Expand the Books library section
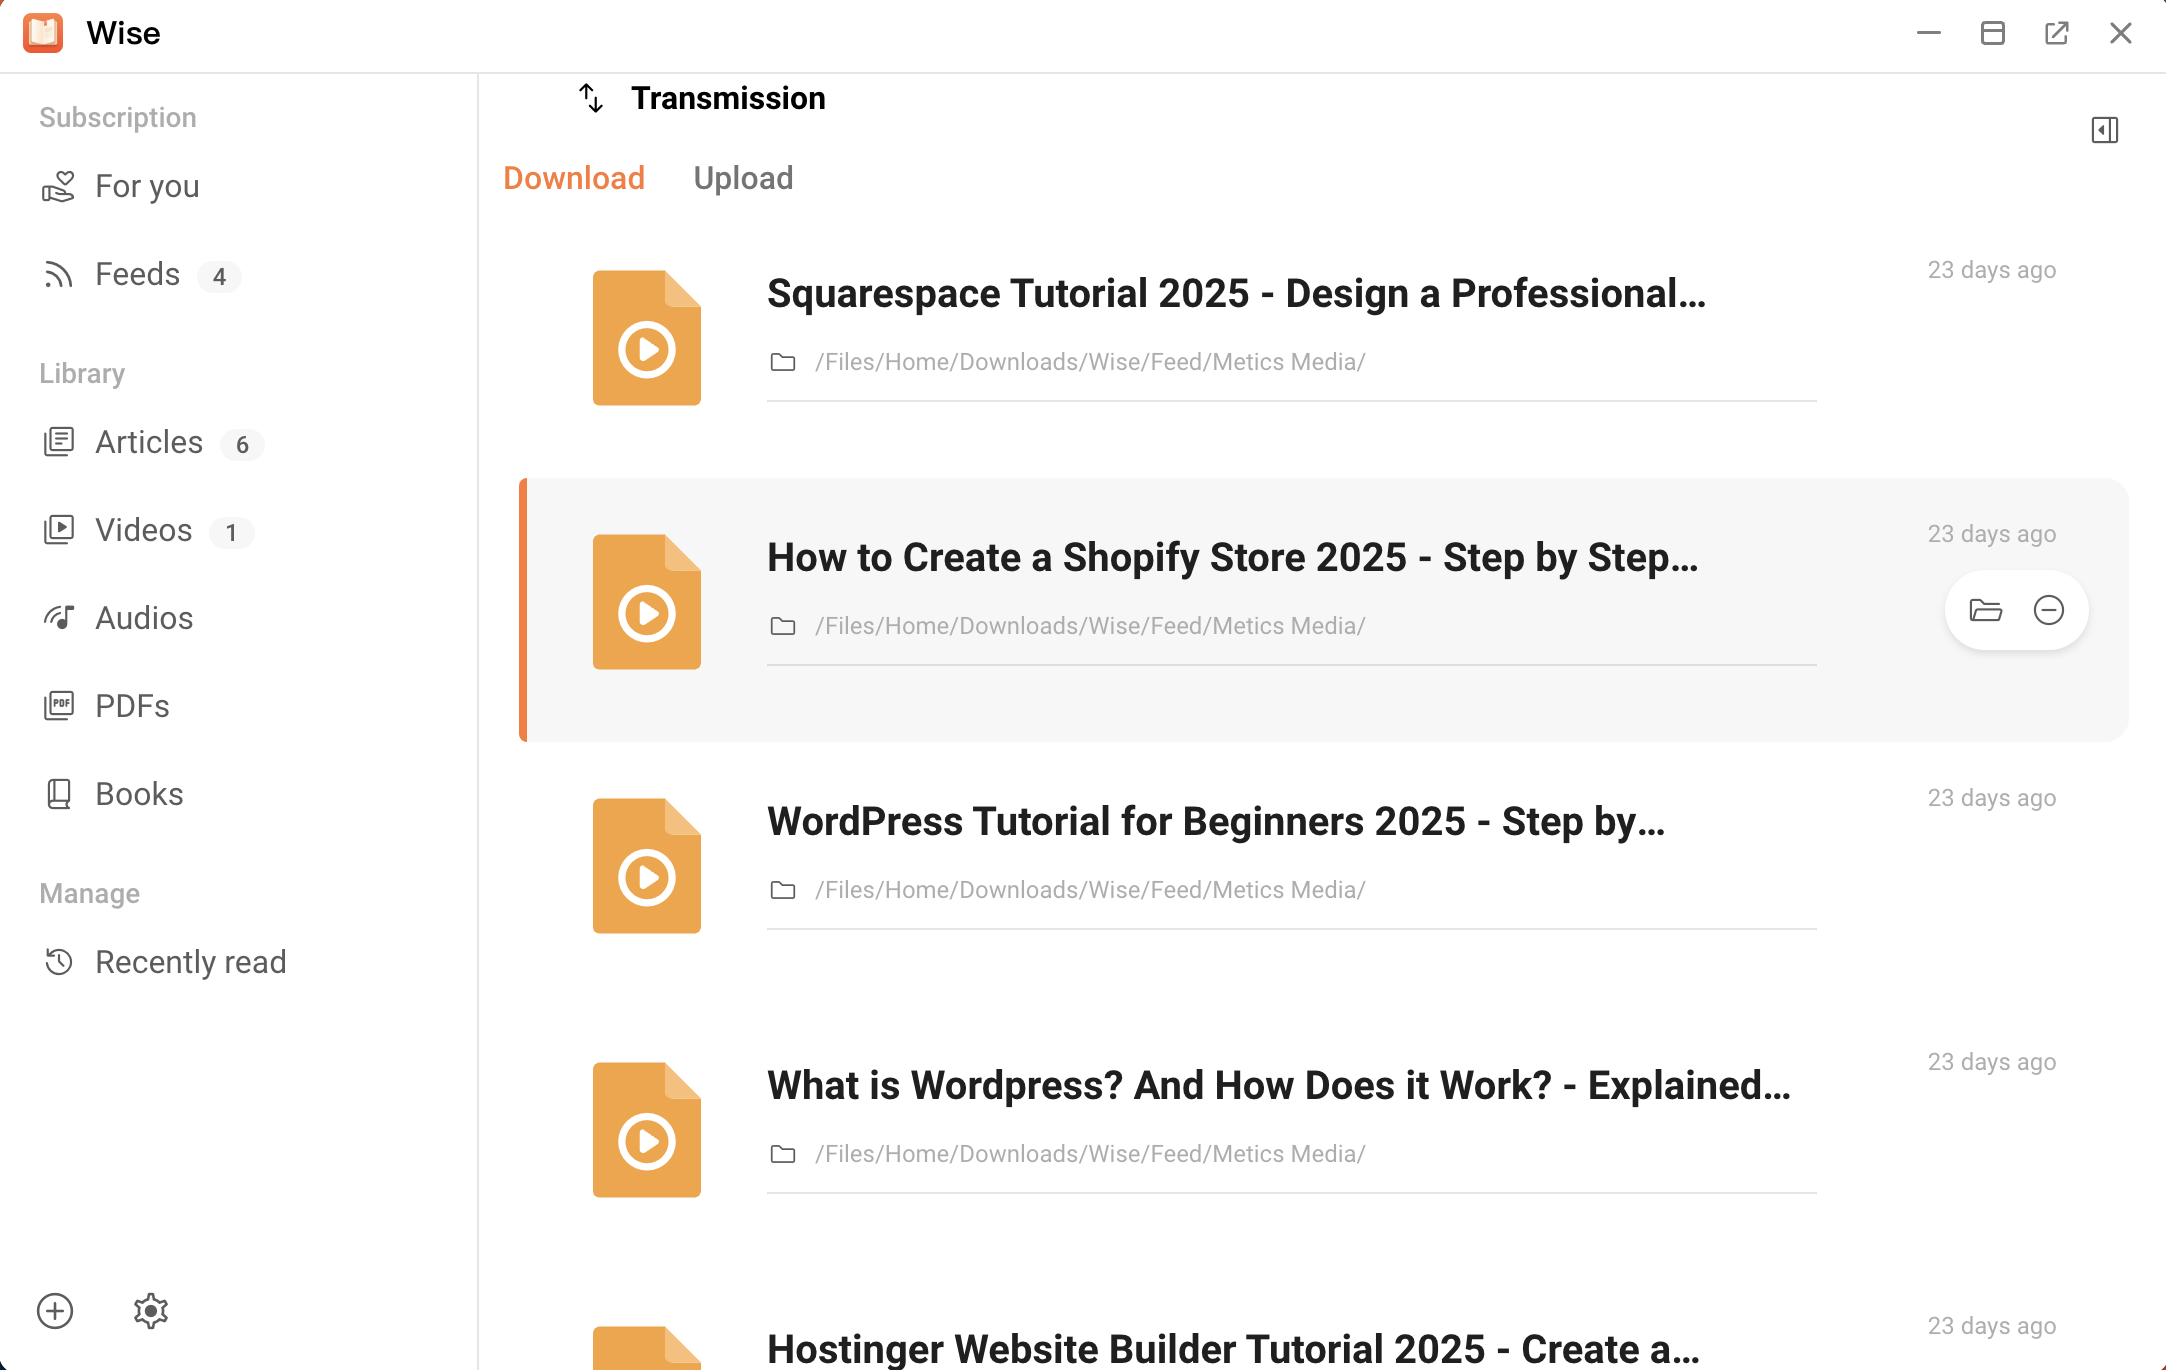The width and height of the screenshot is (2166, 1370). point(139,794)
